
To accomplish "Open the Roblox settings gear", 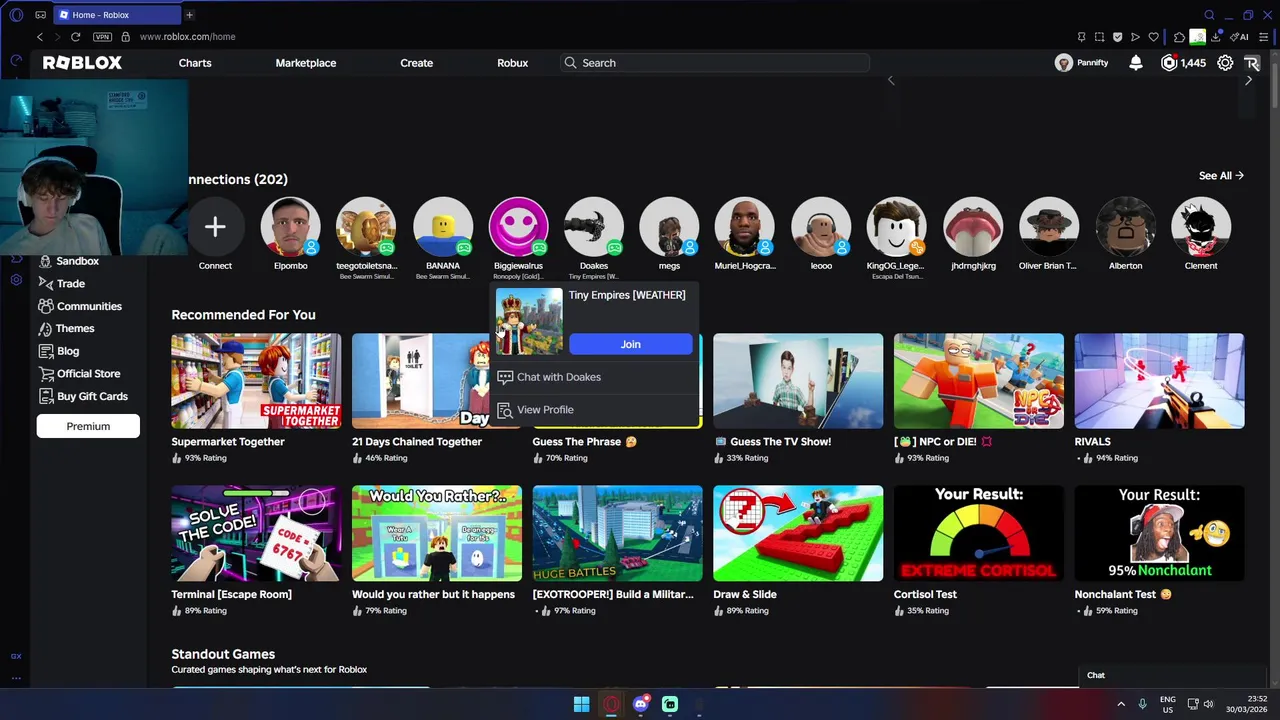I will 1225,63.
